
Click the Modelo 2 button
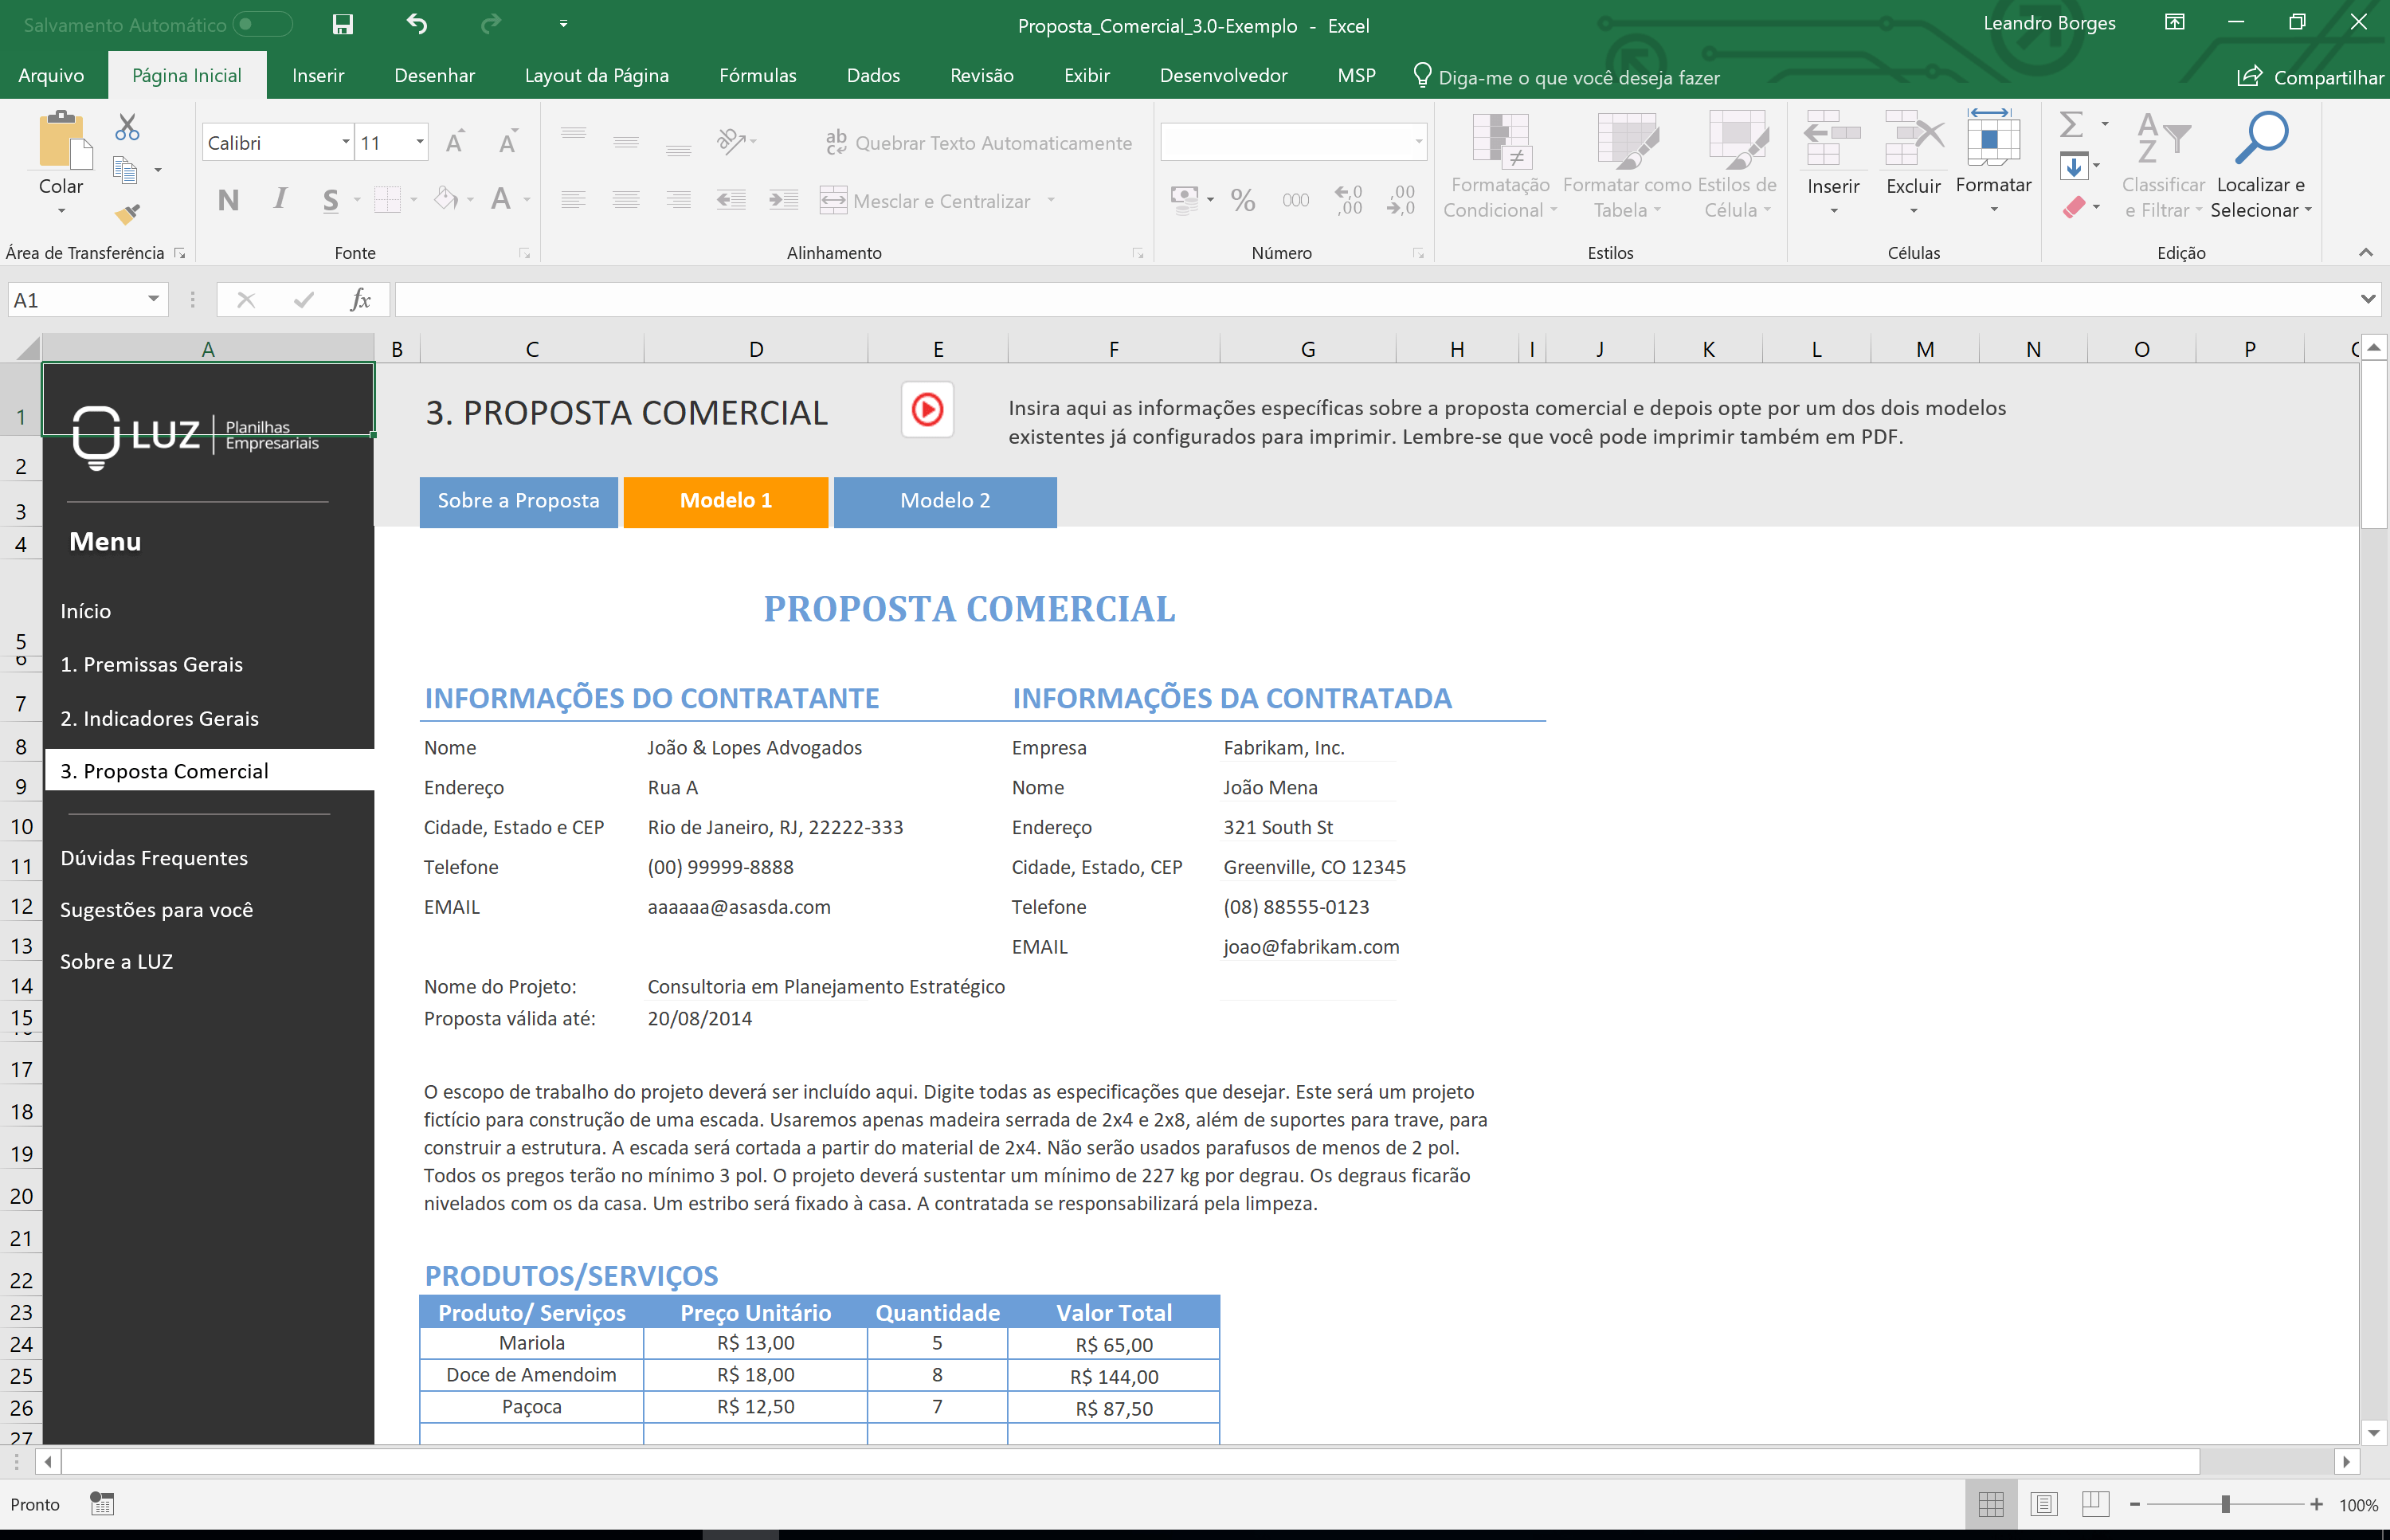point(944,501)
